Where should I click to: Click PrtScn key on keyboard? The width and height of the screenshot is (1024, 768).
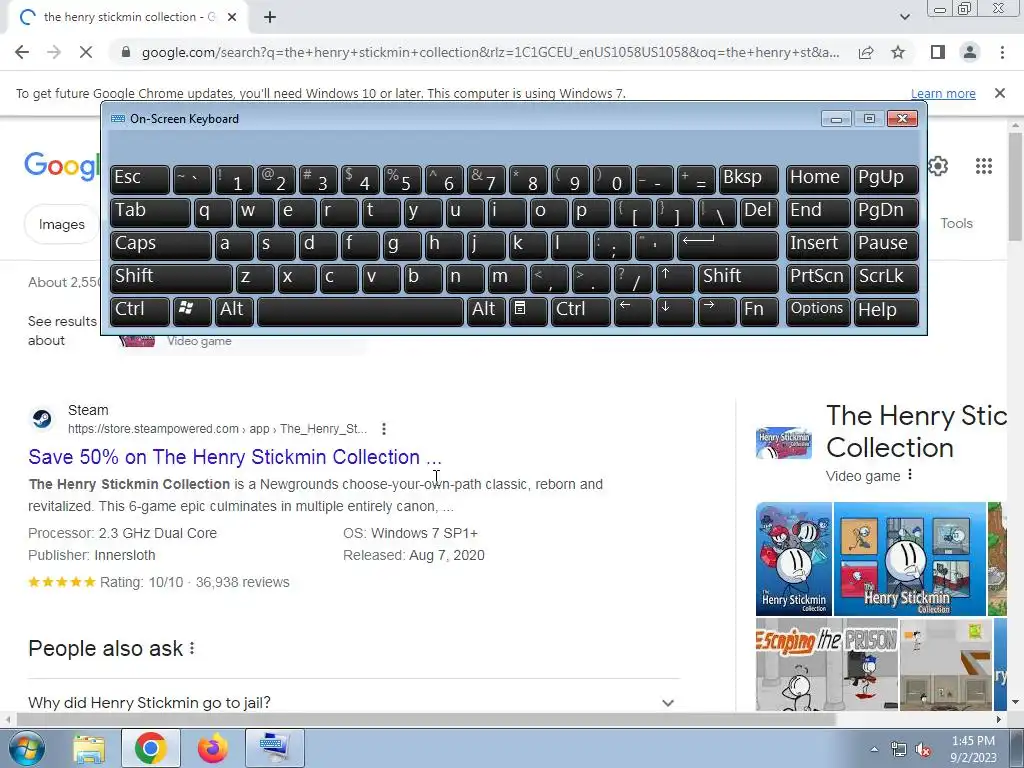[x=818, y=278]
